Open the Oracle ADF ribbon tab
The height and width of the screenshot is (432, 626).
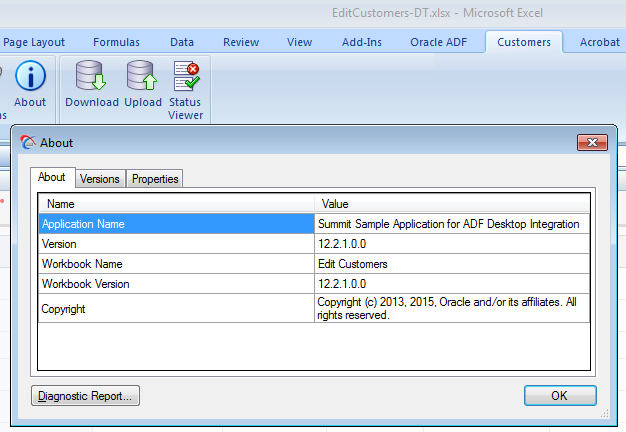point(438,42)
